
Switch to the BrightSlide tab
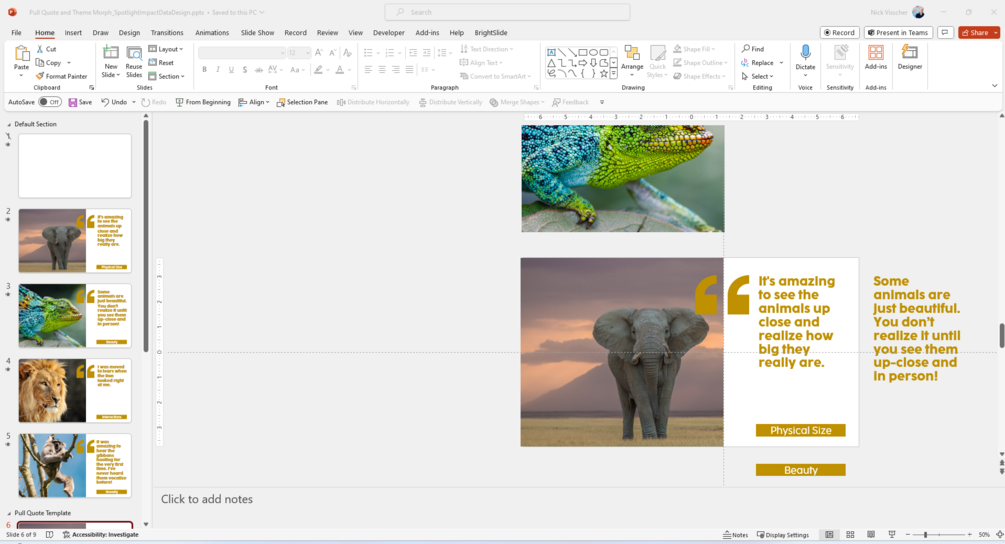(491, 33)
